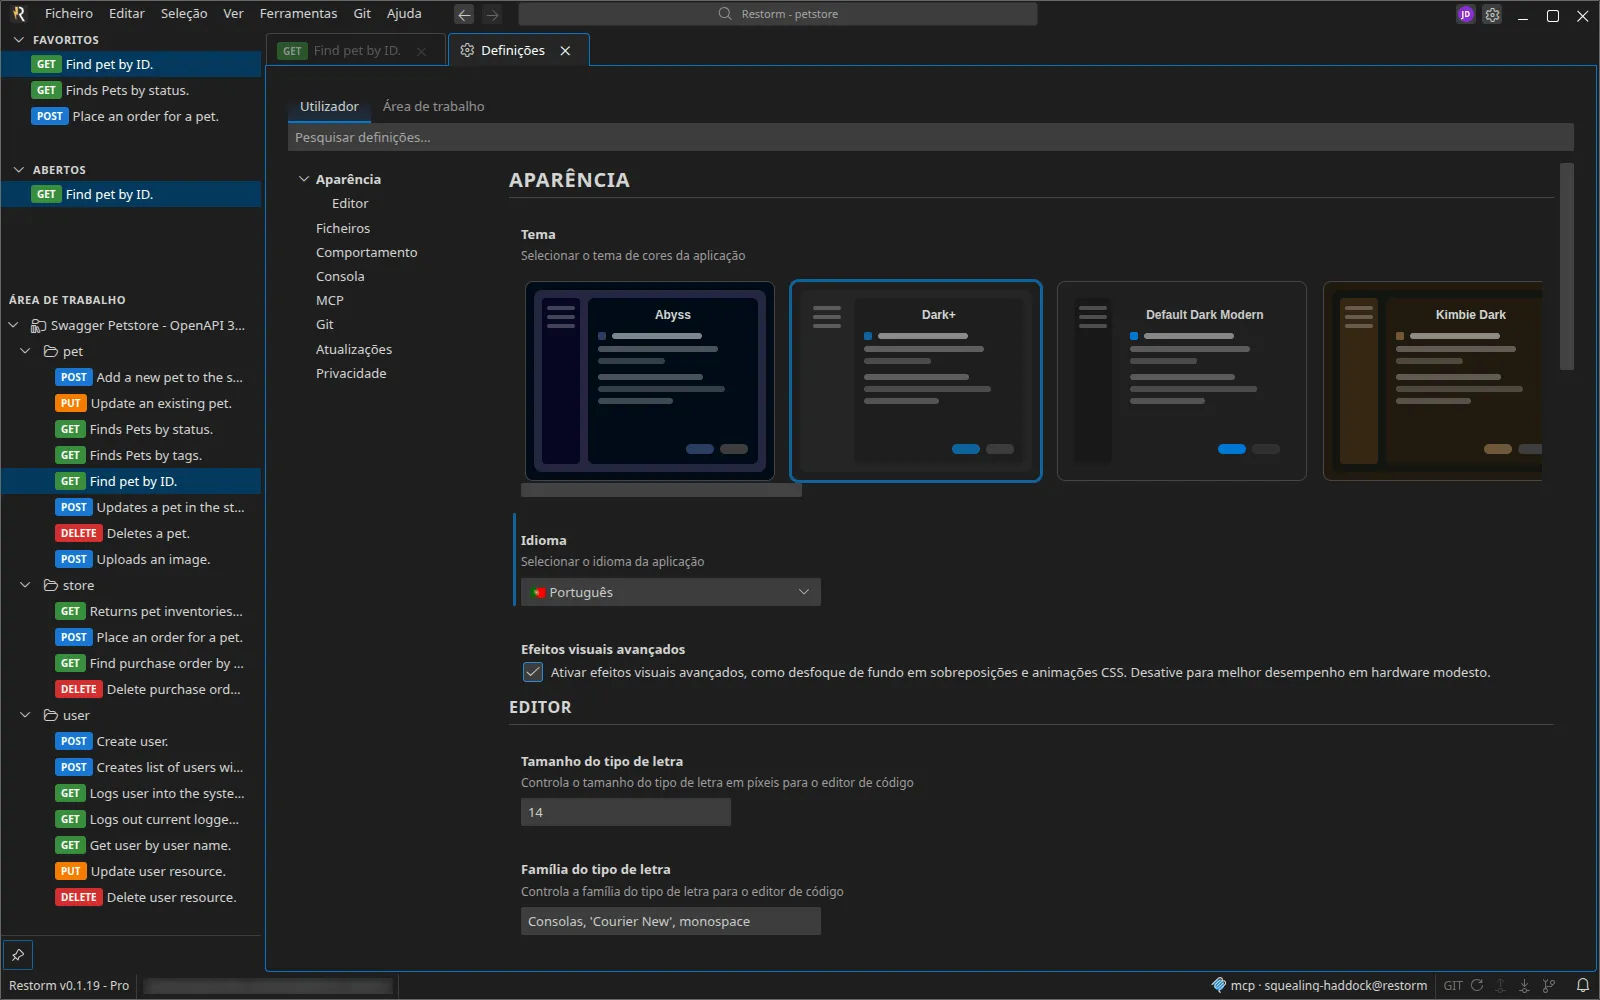The image size is (1600, 1000).
Task: Click the MCP connection icon in status bar
Action: point(1218,985)
